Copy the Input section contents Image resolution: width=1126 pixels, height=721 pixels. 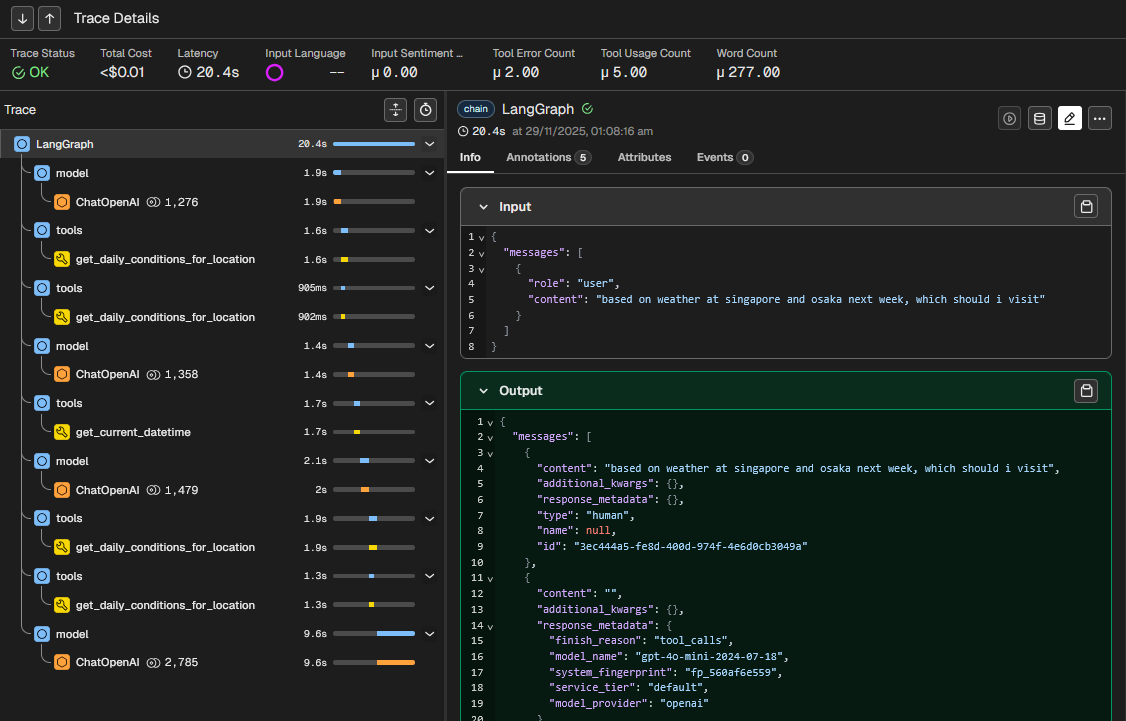tap(1085, 206)
